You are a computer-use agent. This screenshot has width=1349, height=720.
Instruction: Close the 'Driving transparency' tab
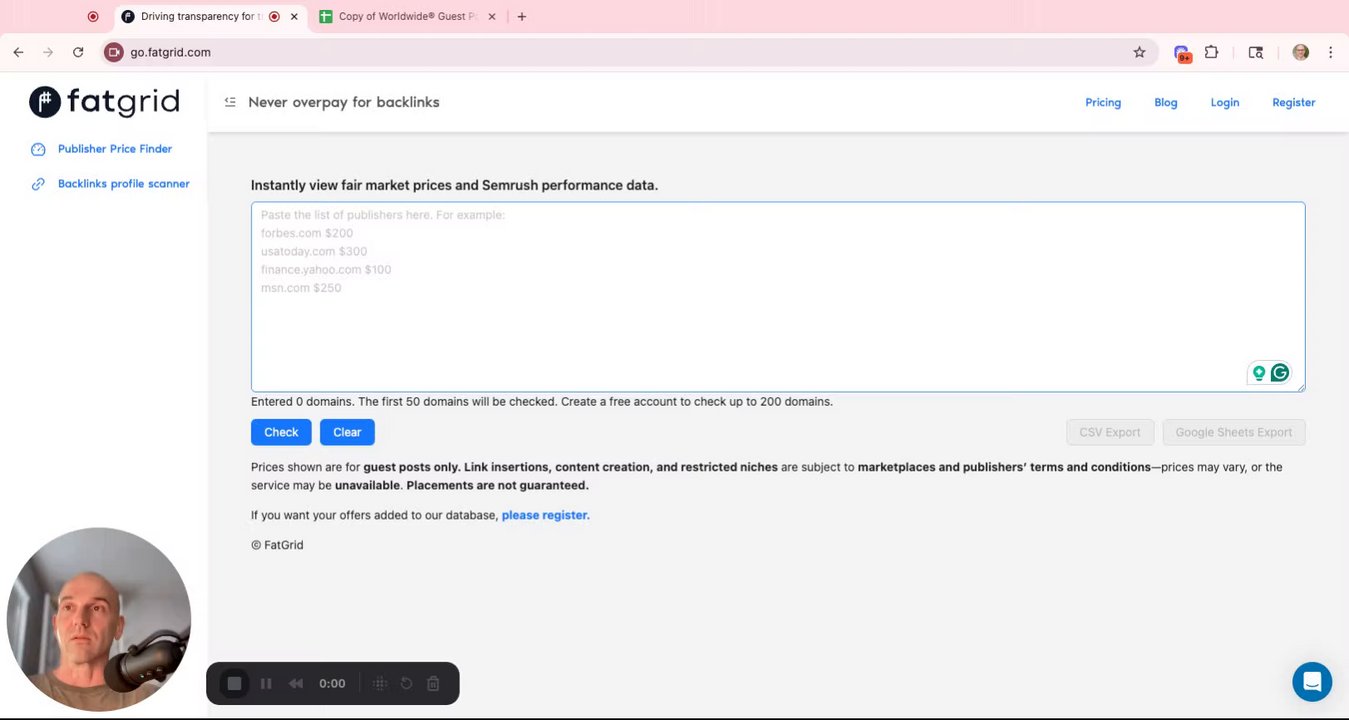click(294, 16)
